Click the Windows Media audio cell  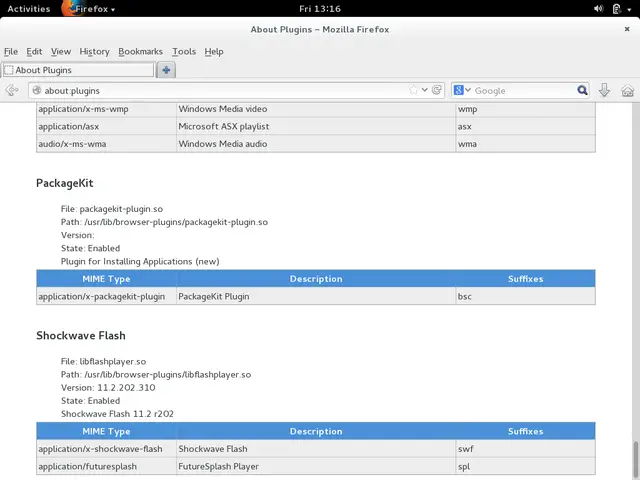click(x=316, y=144)
